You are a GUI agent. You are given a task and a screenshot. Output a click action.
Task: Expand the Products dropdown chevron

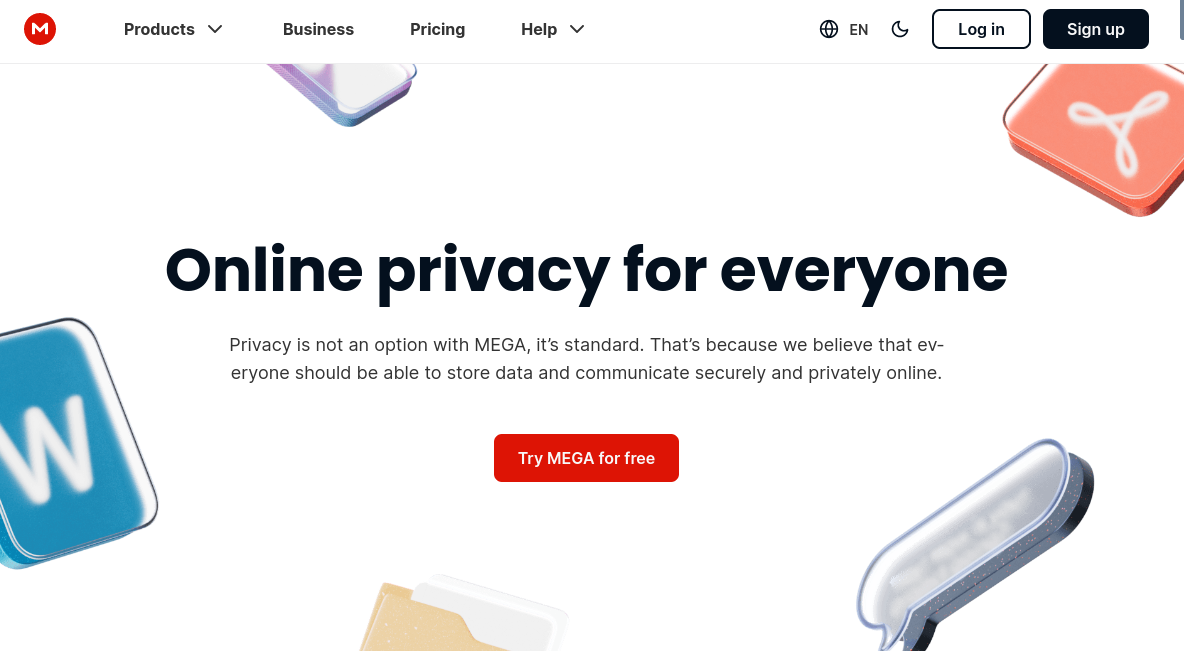tap(215, 29)
